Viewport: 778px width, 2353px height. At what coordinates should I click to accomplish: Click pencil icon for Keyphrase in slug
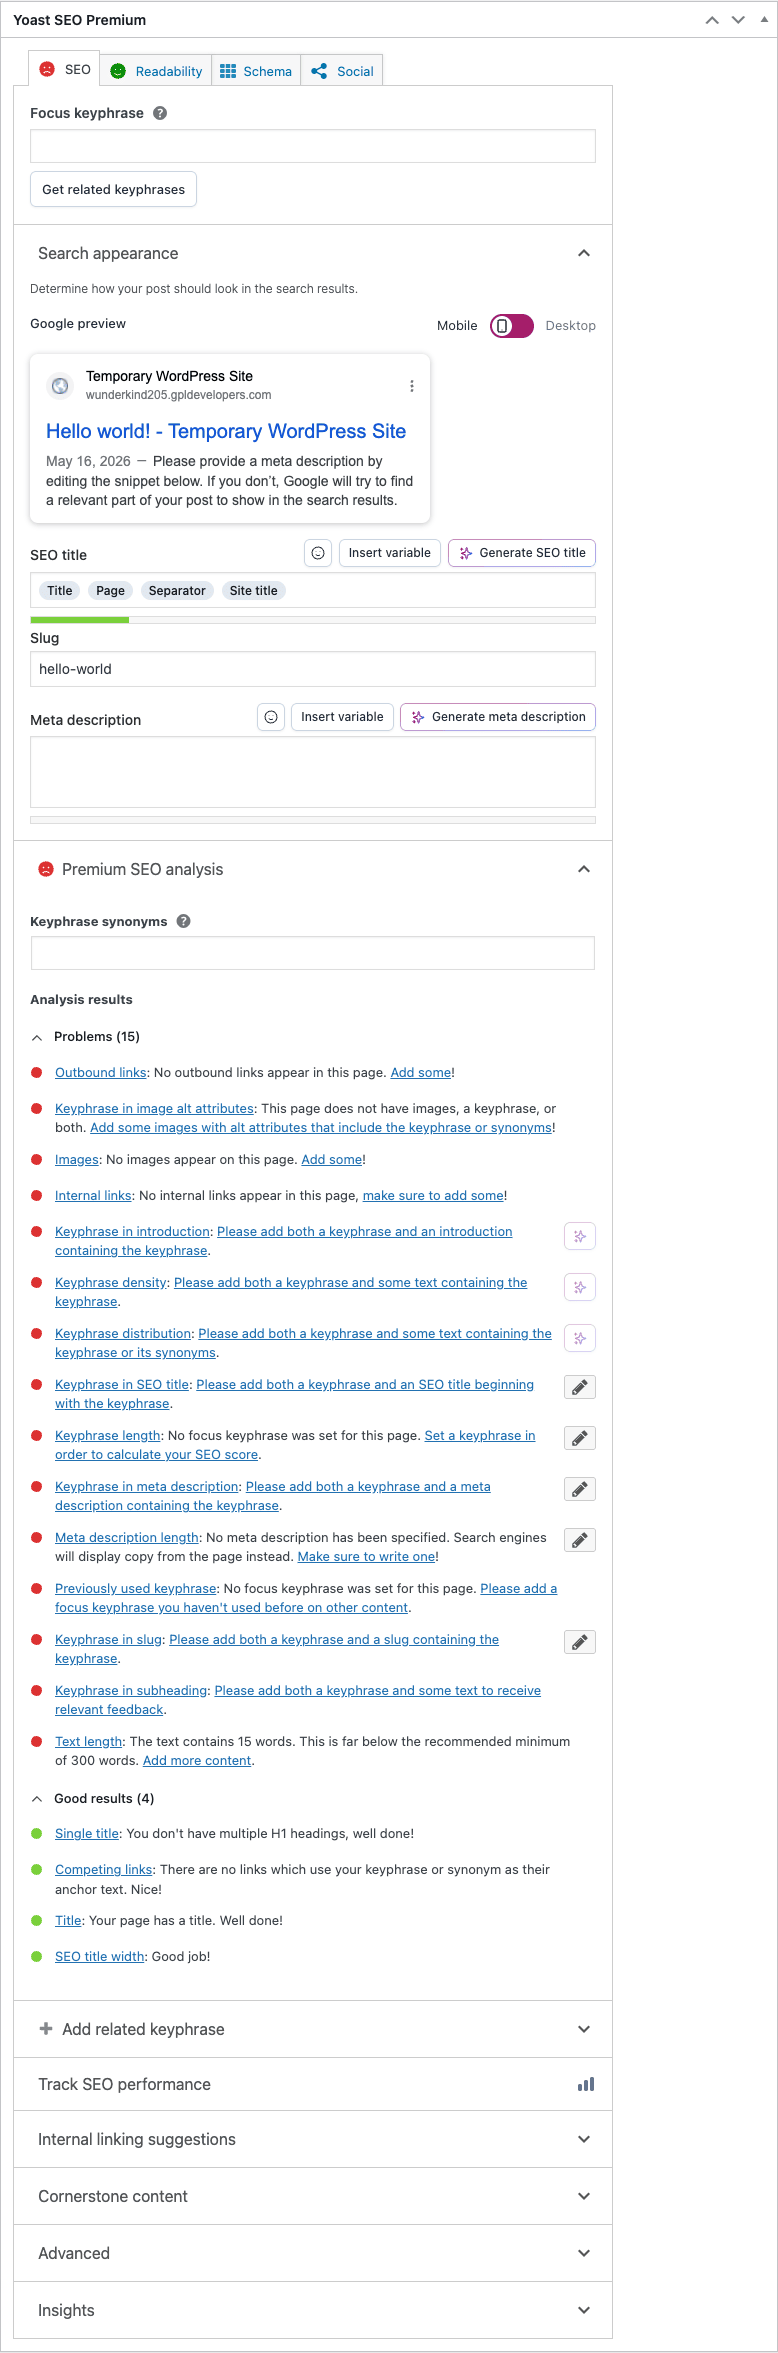tap(580, 1642)
